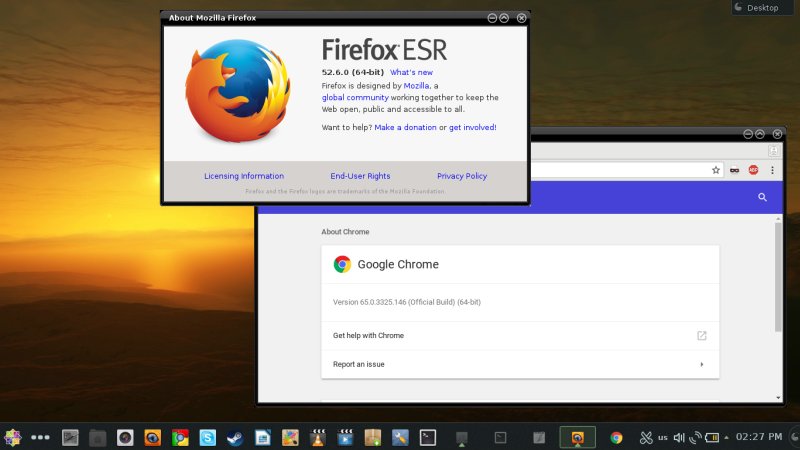Open the folder file manager launcher

coord(97,437)
